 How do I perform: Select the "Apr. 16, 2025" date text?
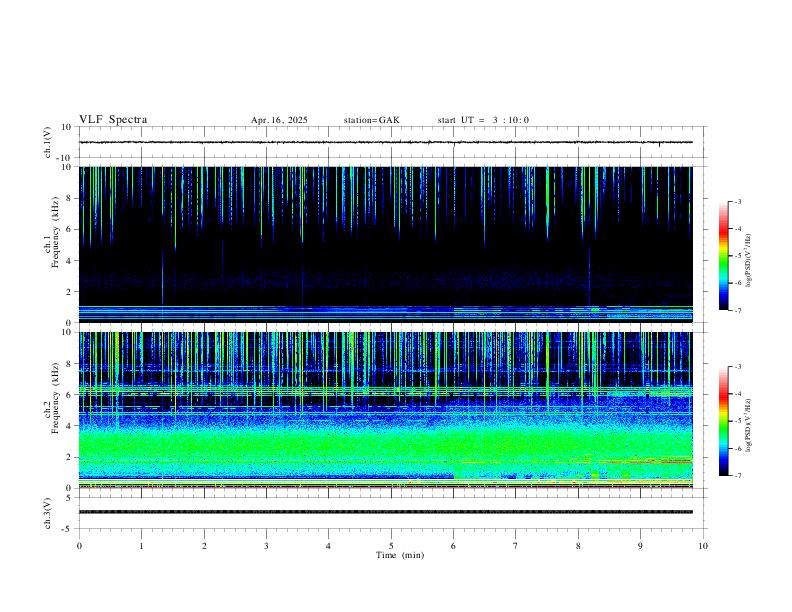279,120
